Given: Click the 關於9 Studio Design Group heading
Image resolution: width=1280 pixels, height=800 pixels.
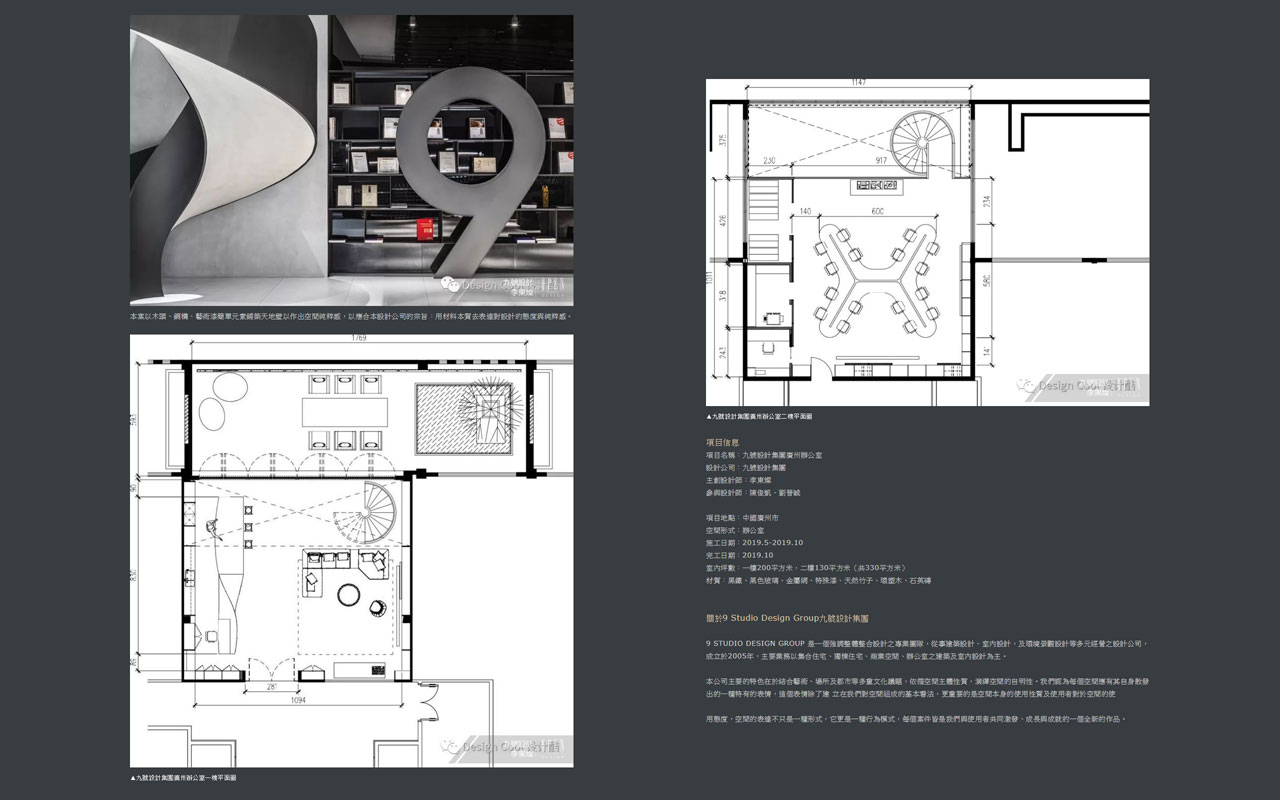Looking at the screenshot, I should coord(787,620).
